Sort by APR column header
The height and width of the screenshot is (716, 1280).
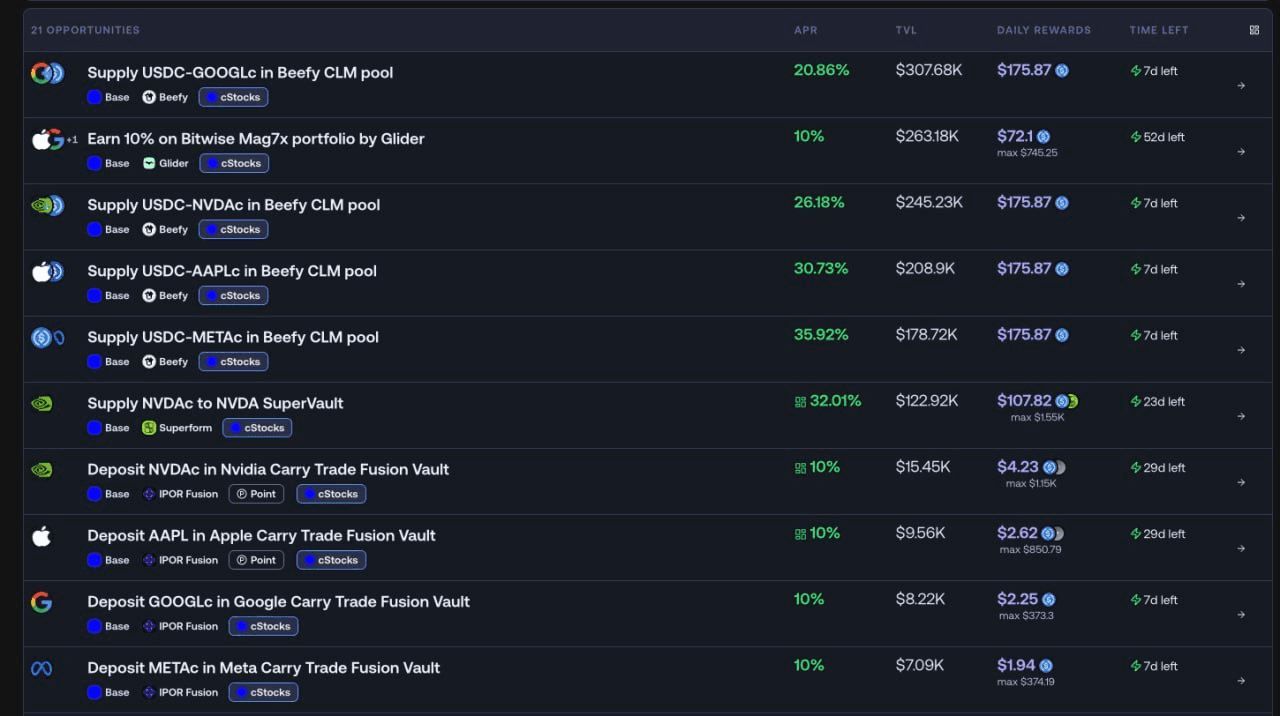click(806, 30)
